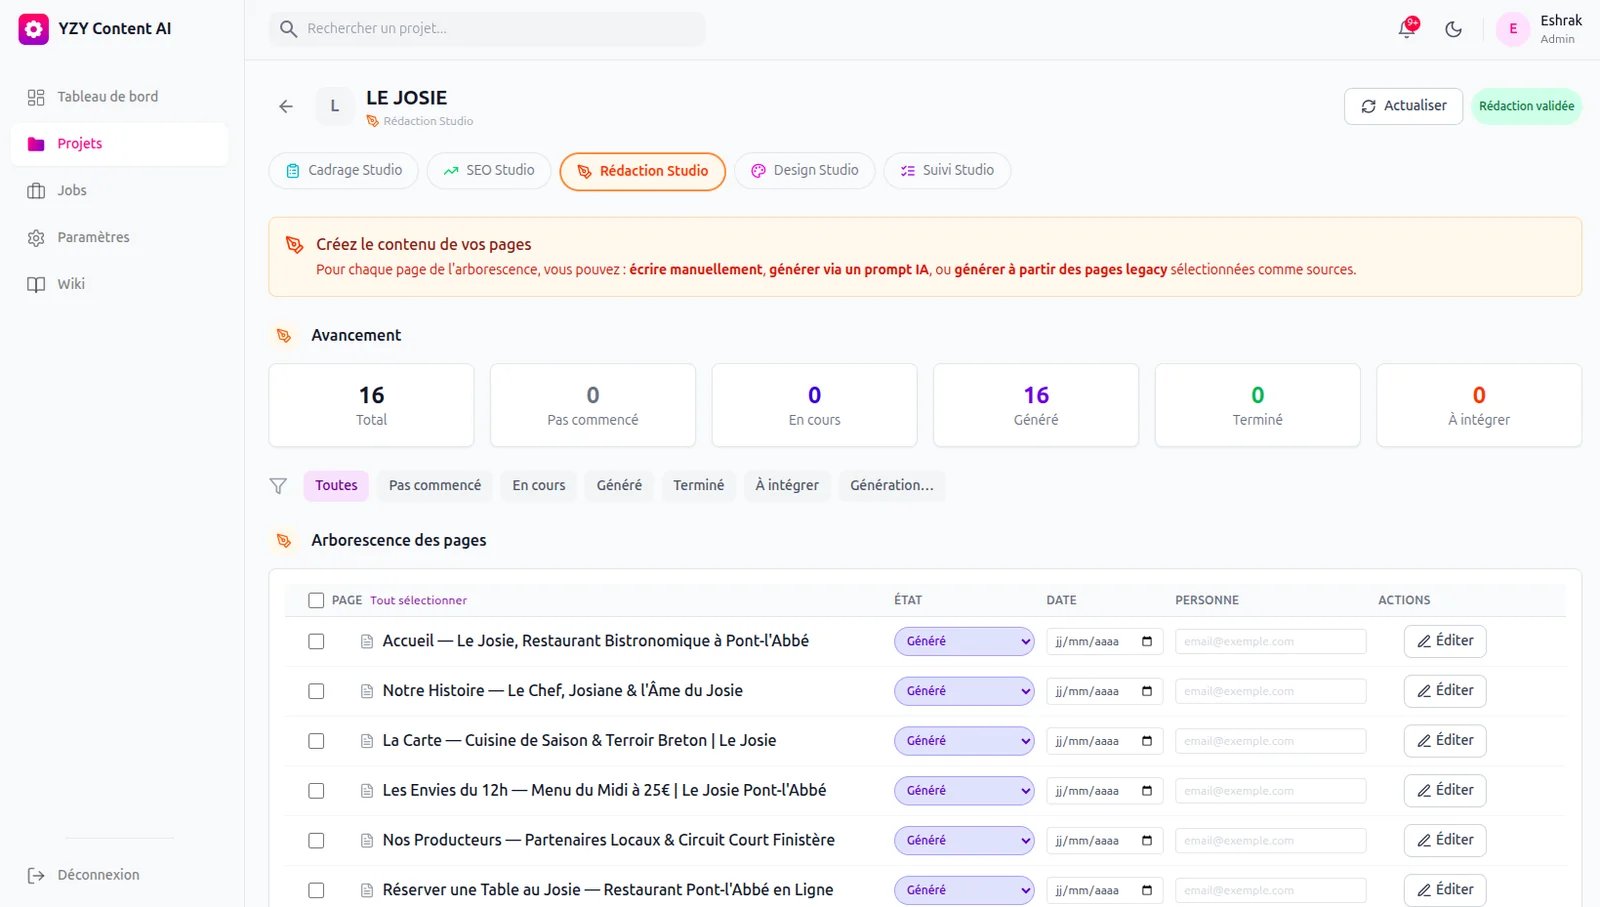Filter pages by À intégrer
This screenshot has height=907, width=1600.
pyautogui.click(x=787, y=486)
